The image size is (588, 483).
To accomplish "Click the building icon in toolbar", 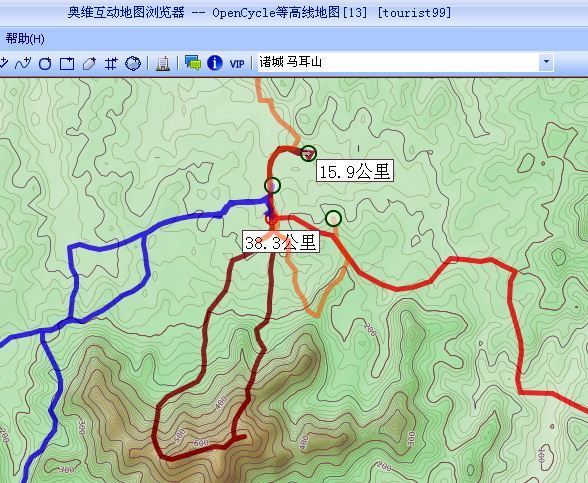I will tap(163, 63).
